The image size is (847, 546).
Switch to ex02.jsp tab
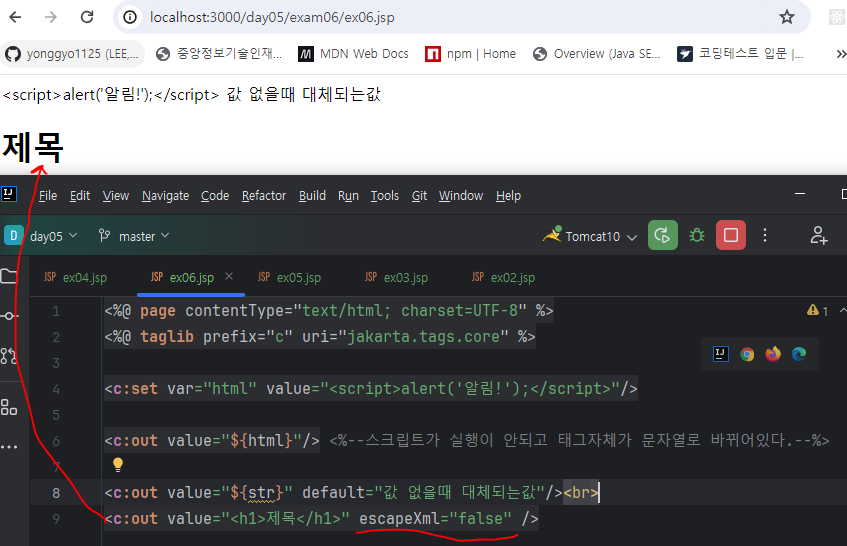(503, 278)
